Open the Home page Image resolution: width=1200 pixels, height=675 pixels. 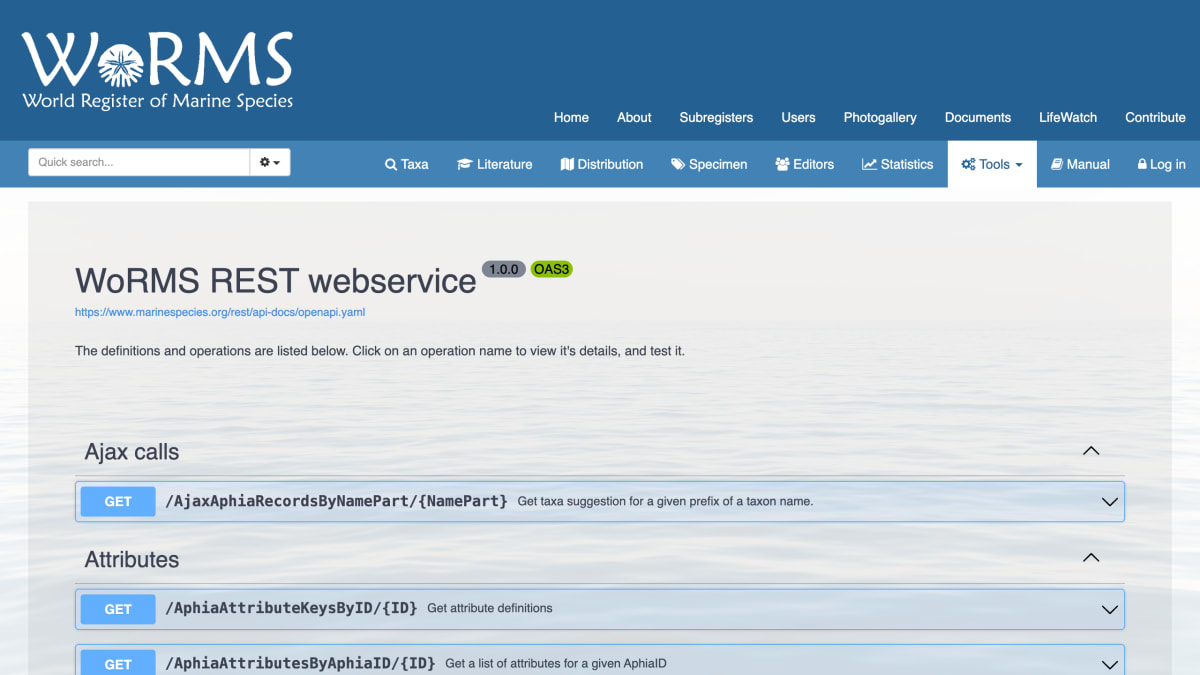tap(571, 117)
